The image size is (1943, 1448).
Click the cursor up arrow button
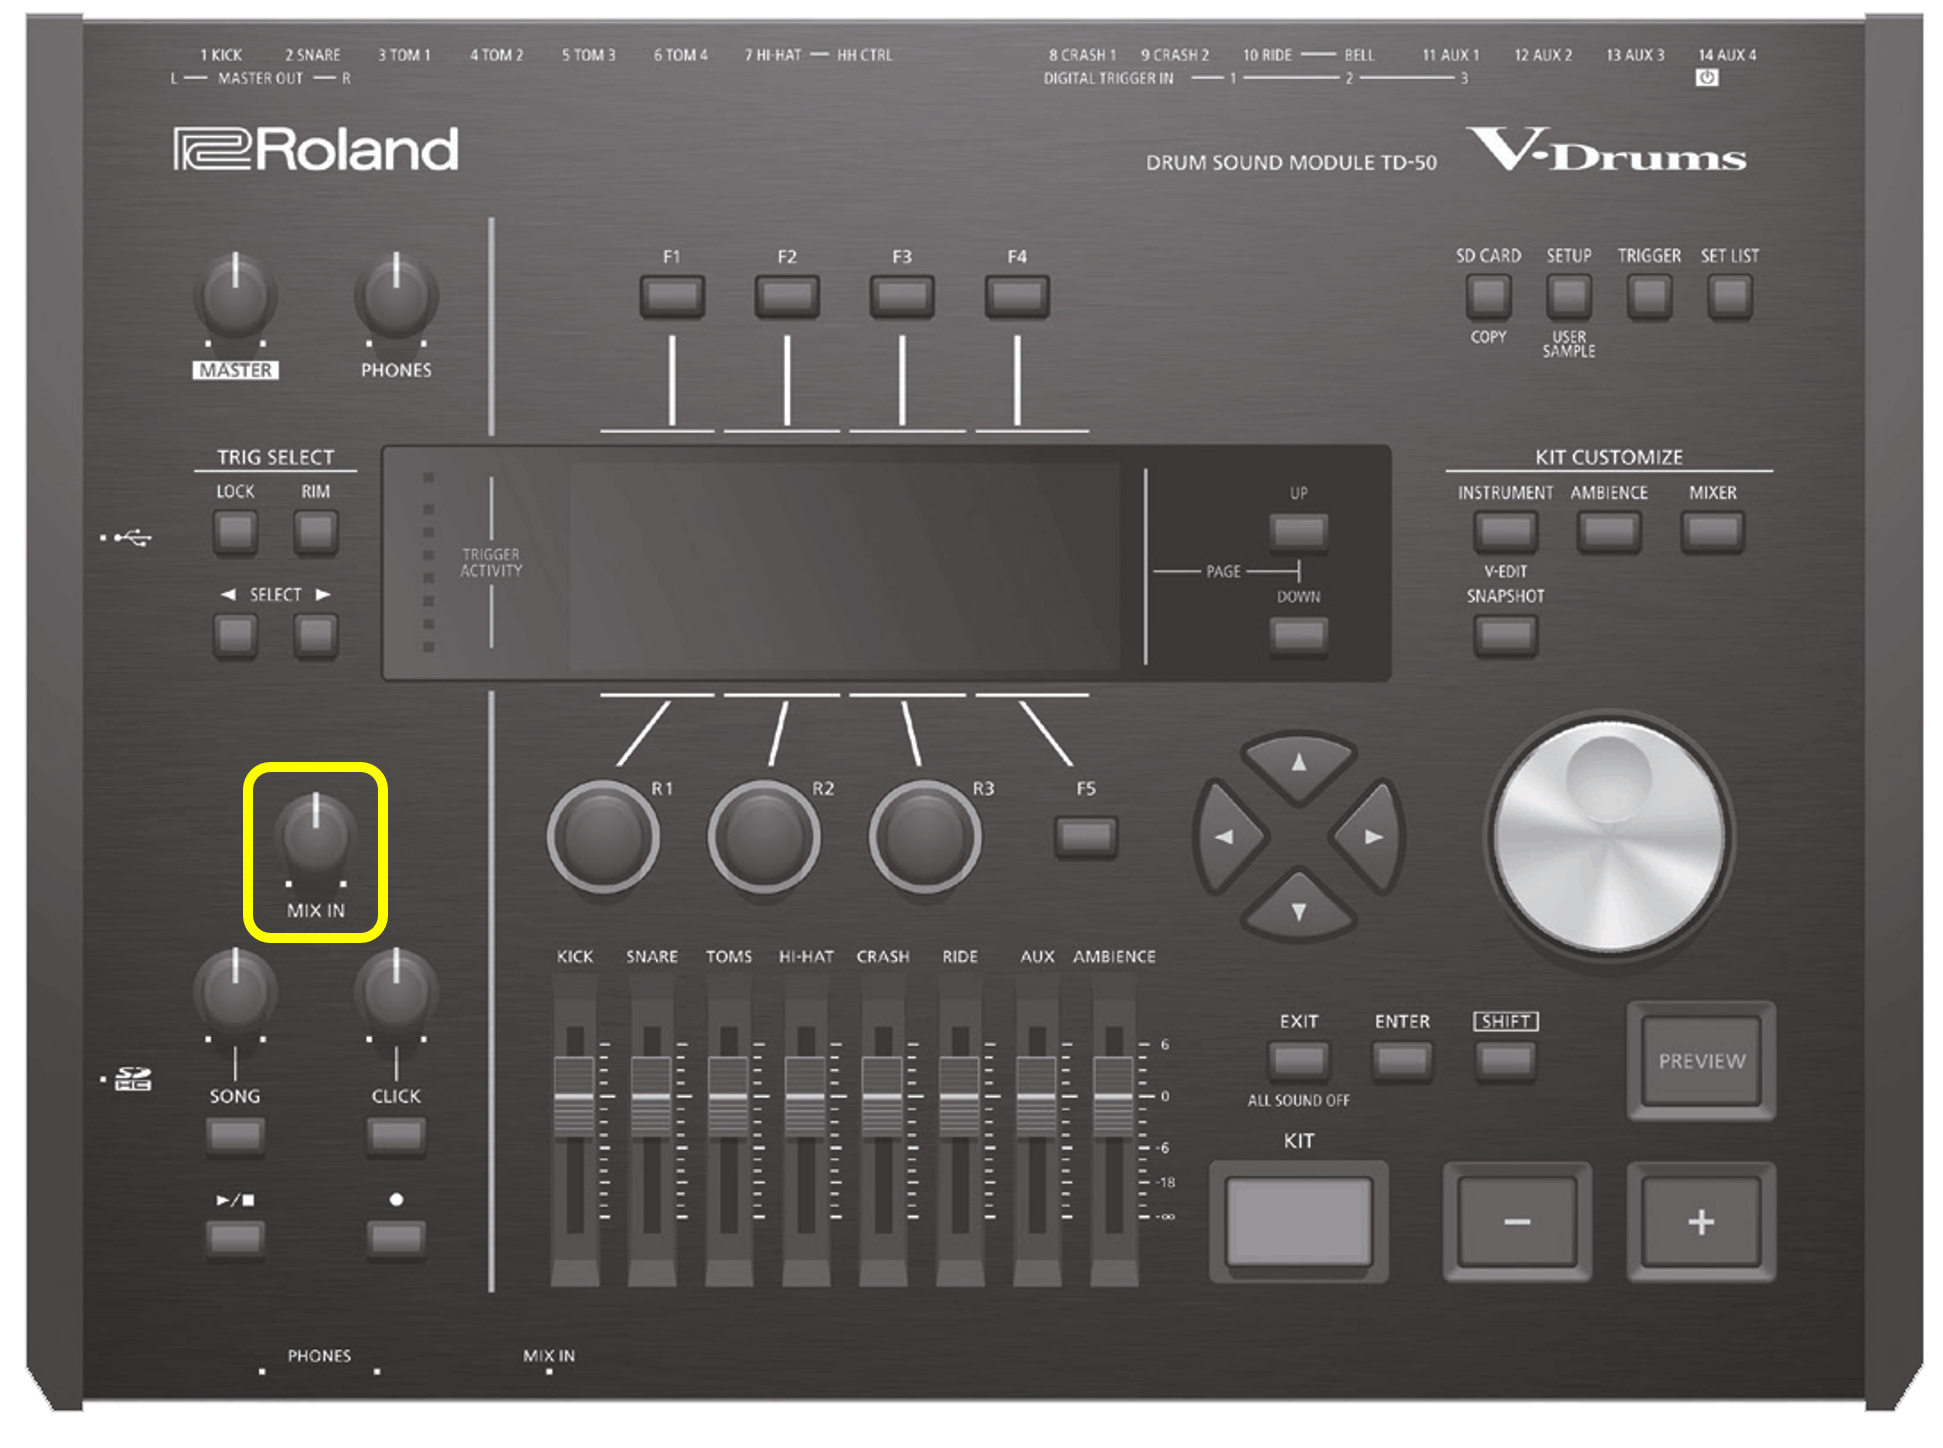click(x=1299, y=766)
